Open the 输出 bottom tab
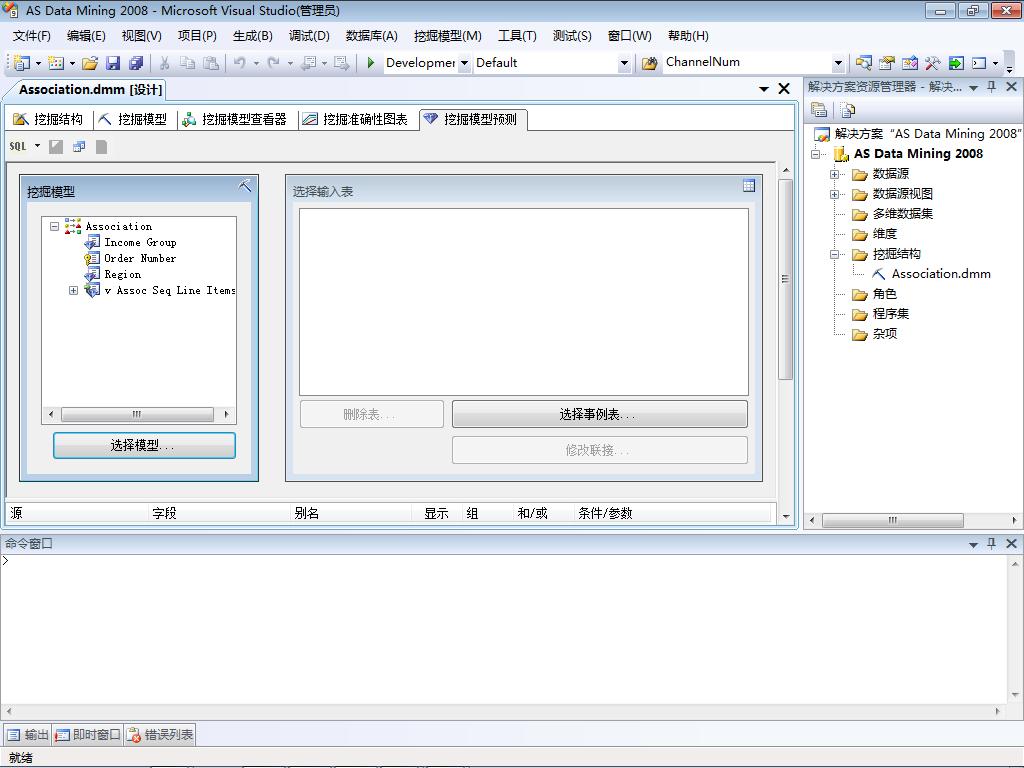This screenshot has height=768, width=1024. click(28, 735)
